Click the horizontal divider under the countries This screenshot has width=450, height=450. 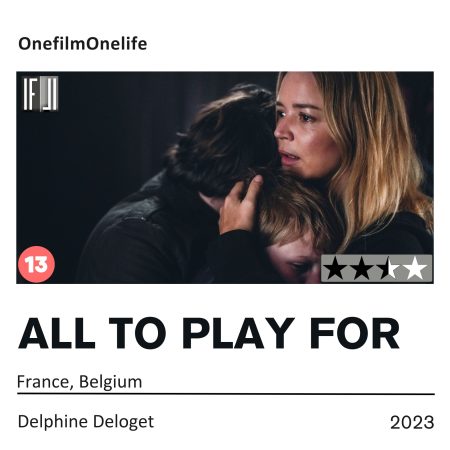226,394
